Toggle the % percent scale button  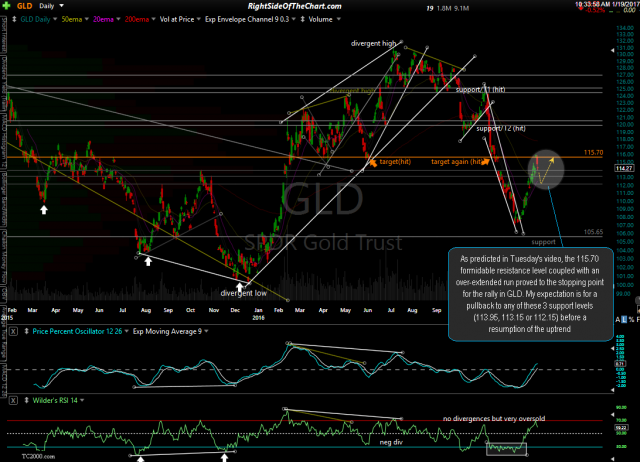pyautogui.click(x=631, y=320)
